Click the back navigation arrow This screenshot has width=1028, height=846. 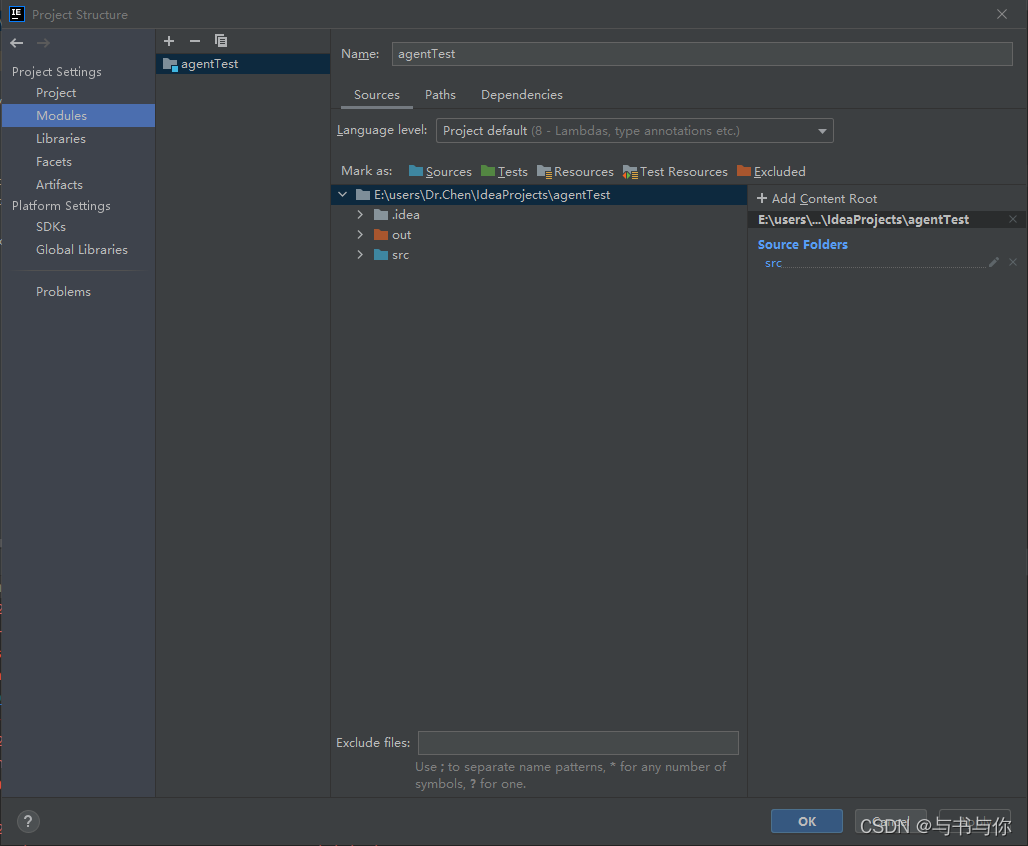[16, 42]
